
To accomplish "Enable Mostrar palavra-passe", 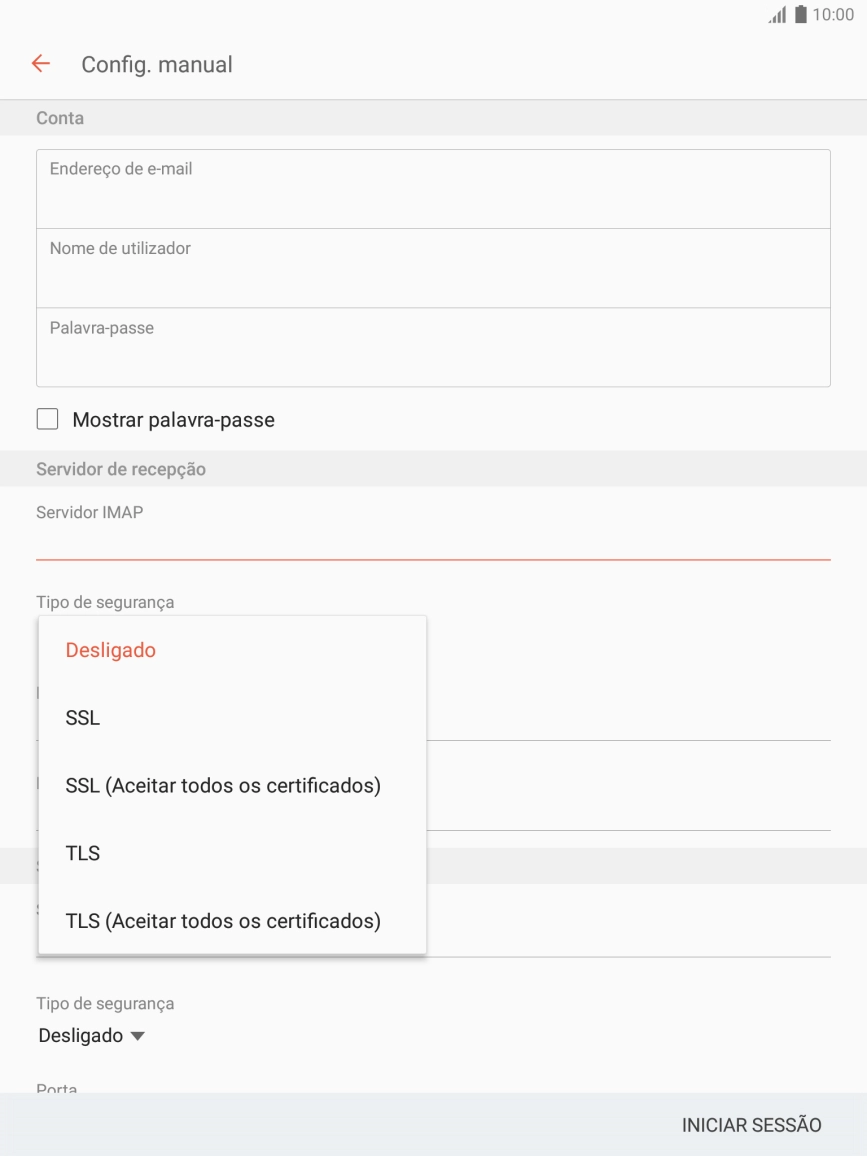I will click(46, 420).
